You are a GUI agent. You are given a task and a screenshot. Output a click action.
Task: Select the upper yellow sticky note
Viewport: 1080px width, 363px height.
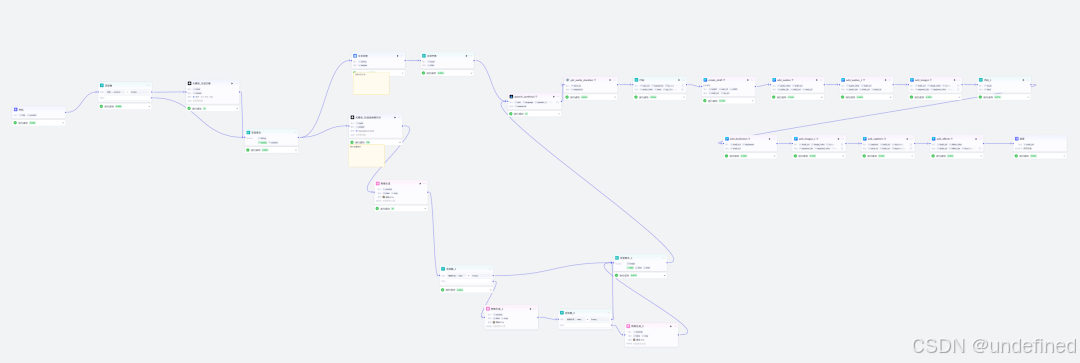371,83
